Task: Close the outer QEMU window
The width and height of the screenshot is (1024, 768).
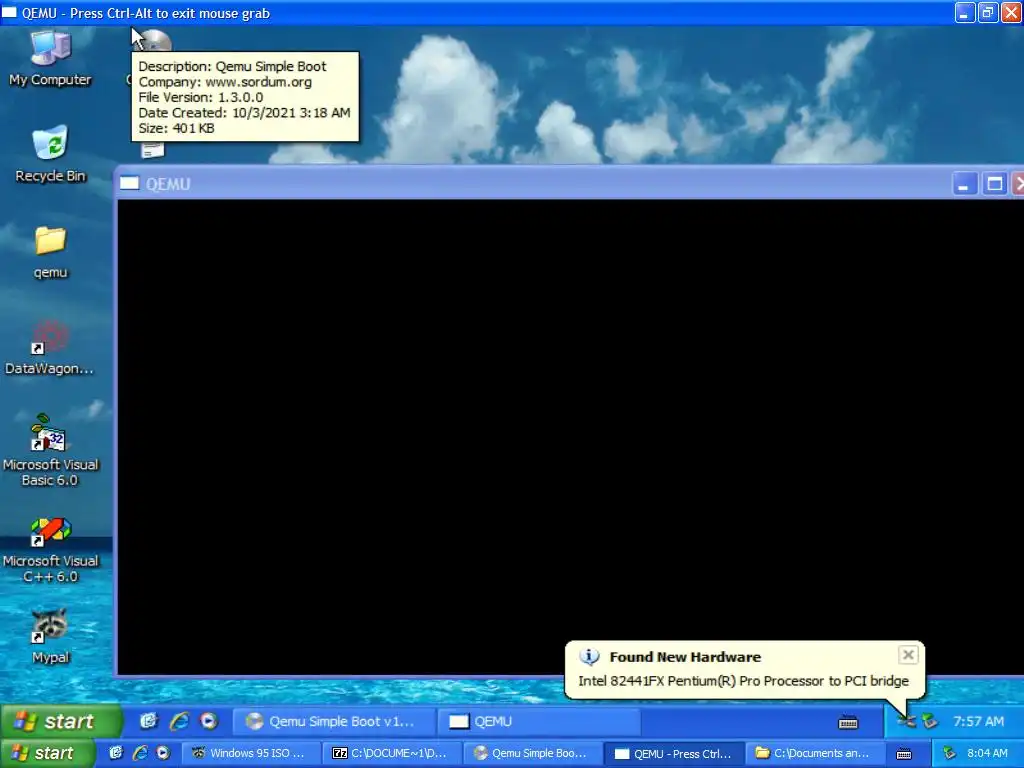Action: click(1011, 12)
